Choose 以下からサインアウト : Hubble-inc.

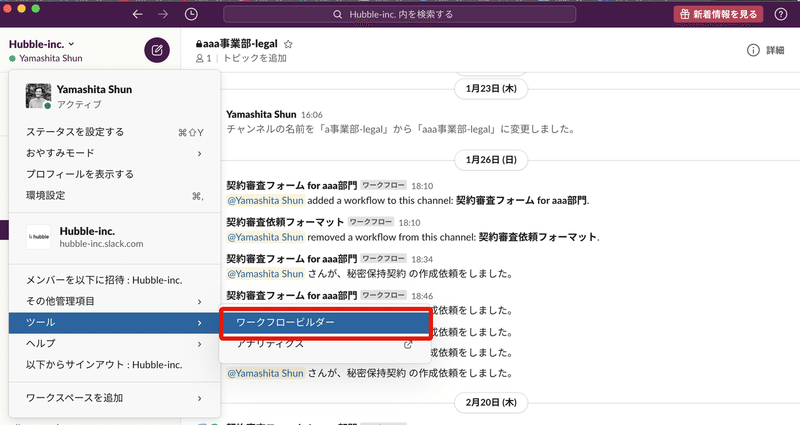[x=115, y=365]
